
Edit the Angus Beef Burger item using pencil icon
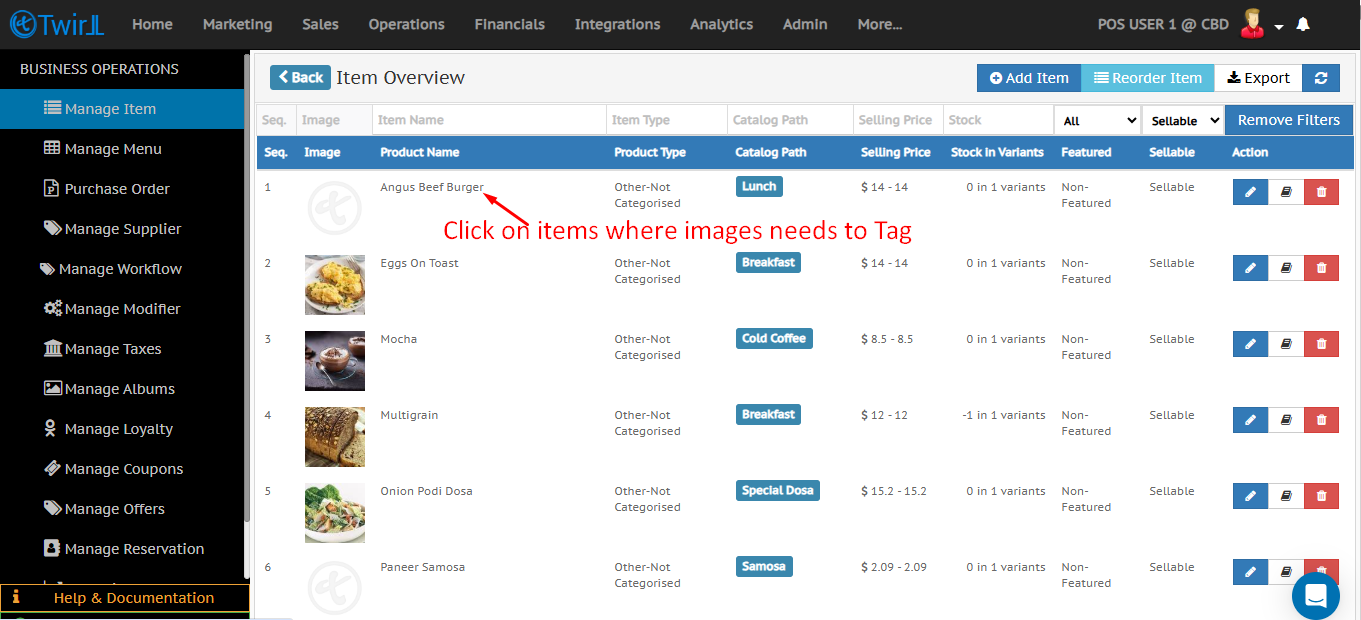point(1249,191)
